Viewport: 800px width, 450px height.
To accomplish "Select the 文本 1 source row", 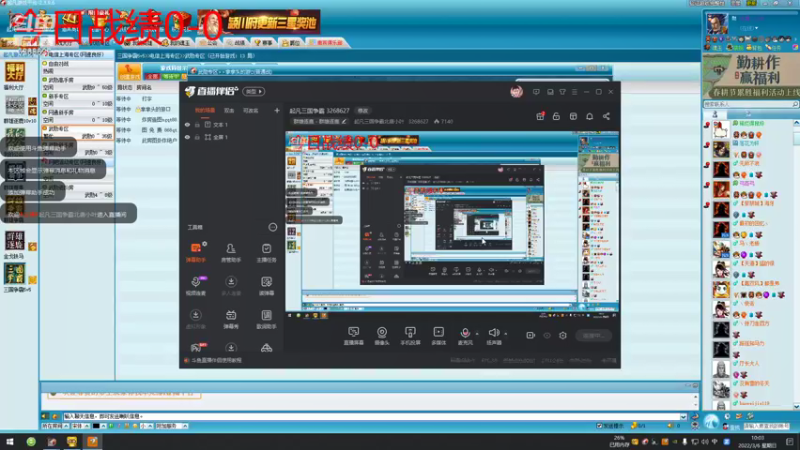I will (x=233, y=124).
